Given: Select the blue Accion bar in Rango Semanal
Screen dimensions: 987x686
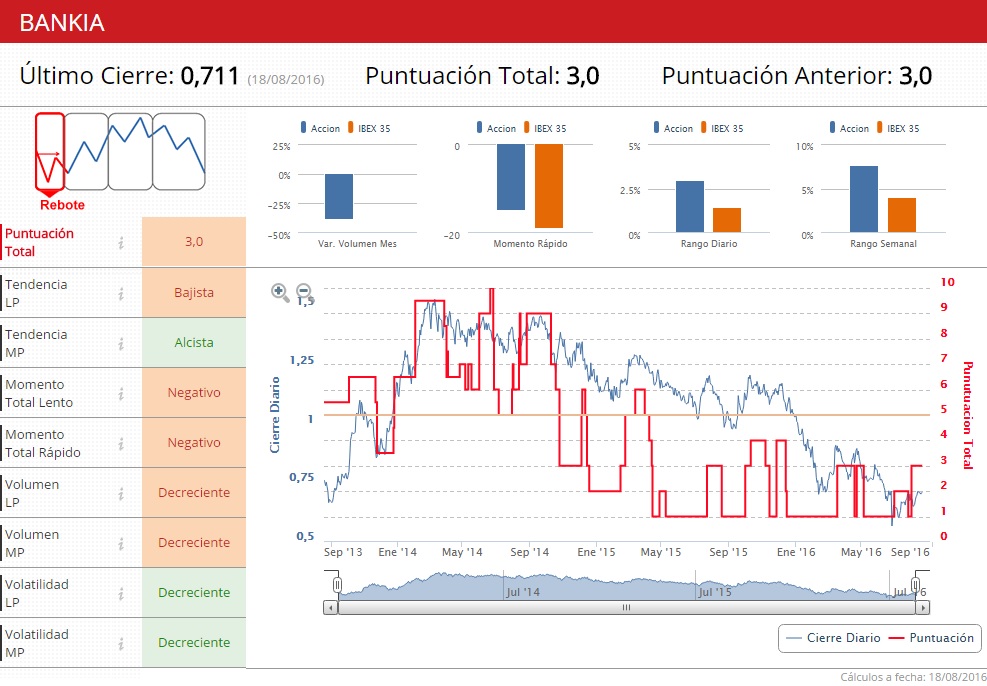Looking at the screenshot, I should 864,199.
